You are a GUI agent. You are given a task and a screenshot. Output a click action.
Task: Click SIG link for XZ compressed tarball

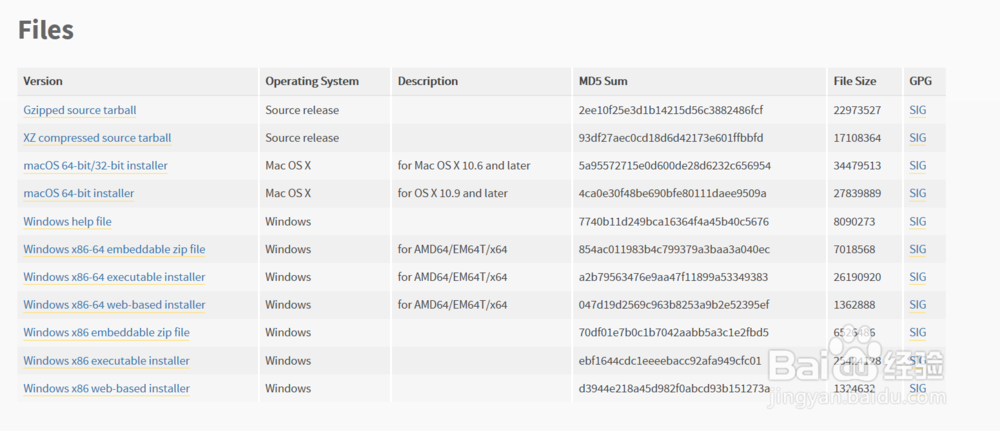(x=918, y=138)
